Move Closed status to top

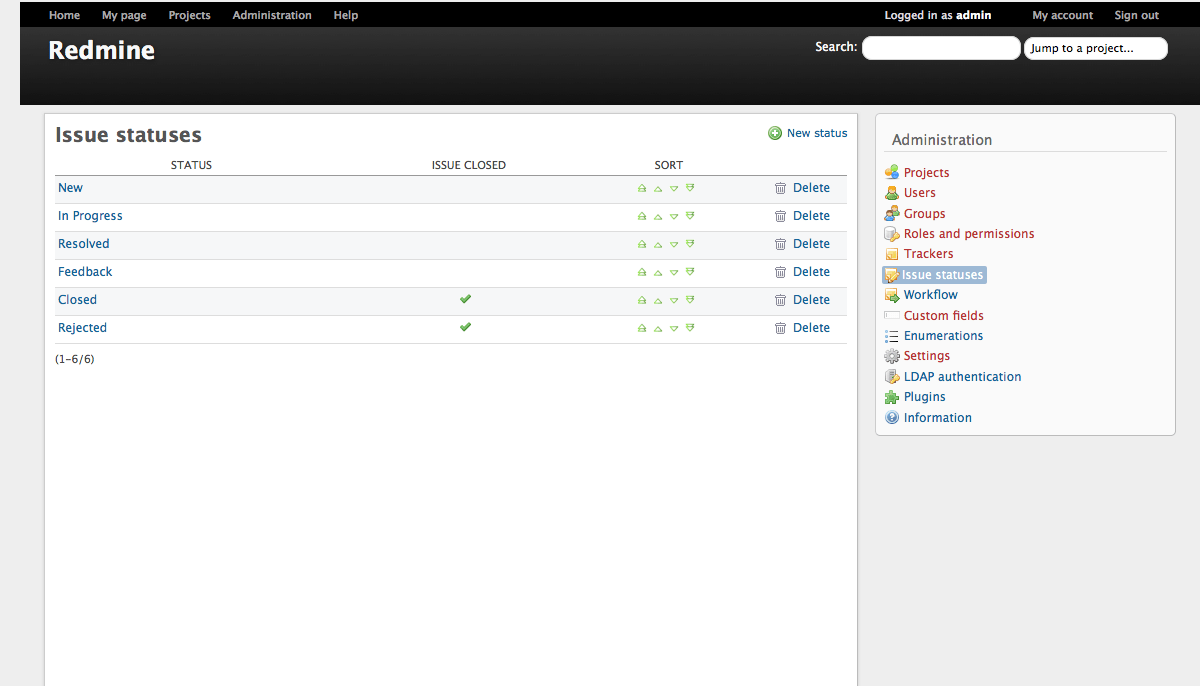pos(642,300)
